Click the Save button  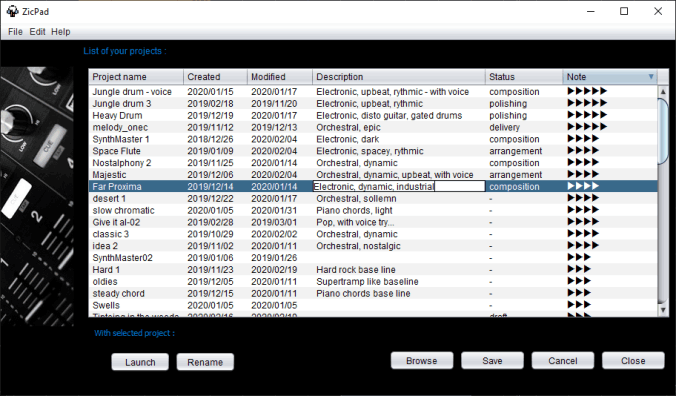492,361
